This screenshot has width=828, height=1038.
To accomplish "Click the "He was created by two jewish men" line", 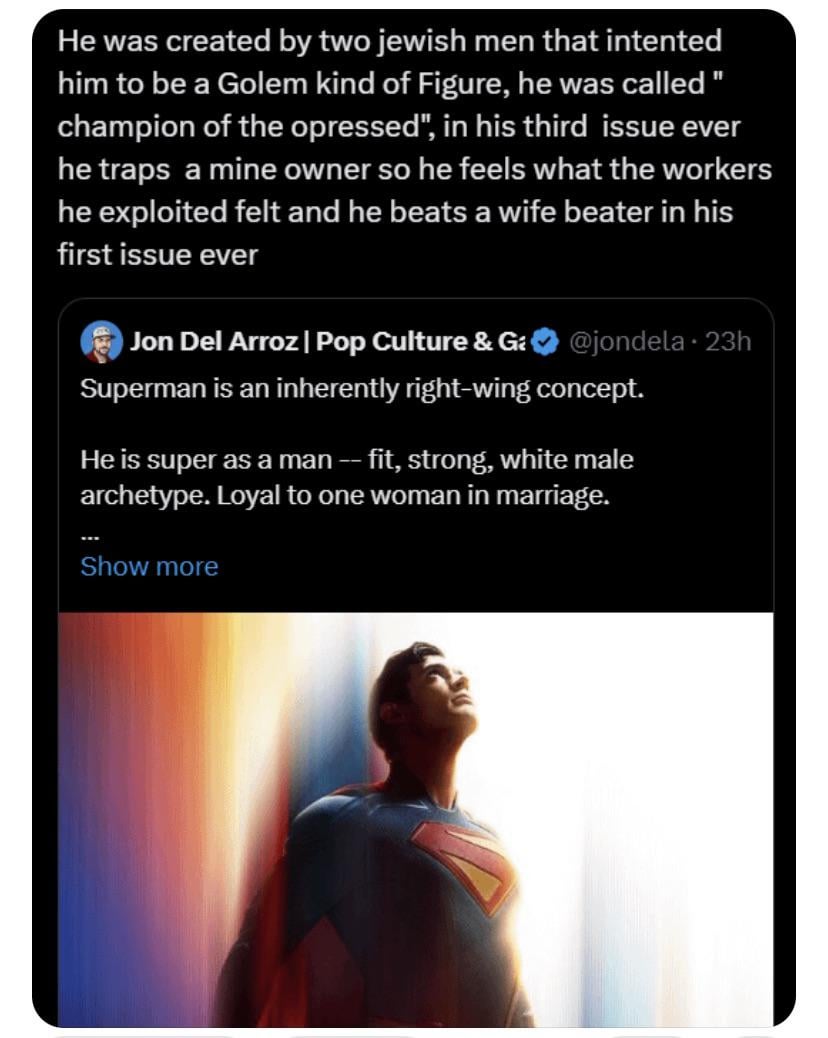I will [389, 41].
